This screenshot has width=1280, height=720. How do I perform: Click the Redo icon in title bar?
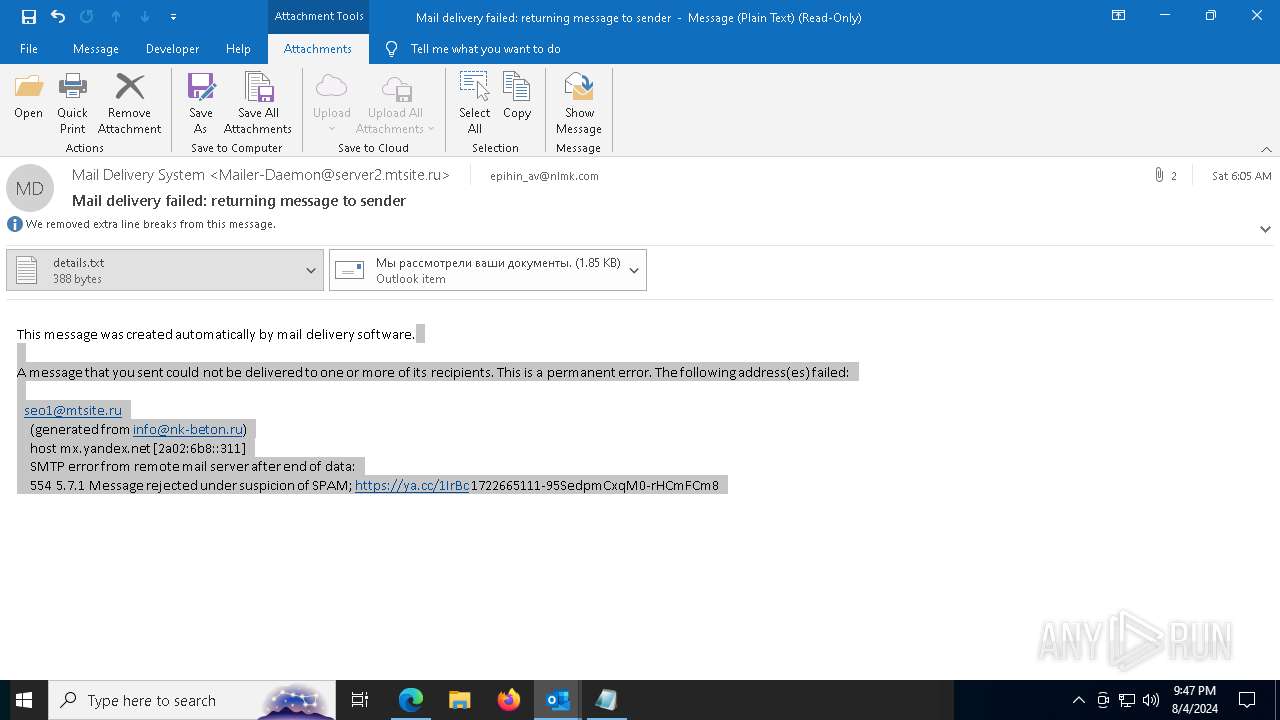click(x=87, y=17)
